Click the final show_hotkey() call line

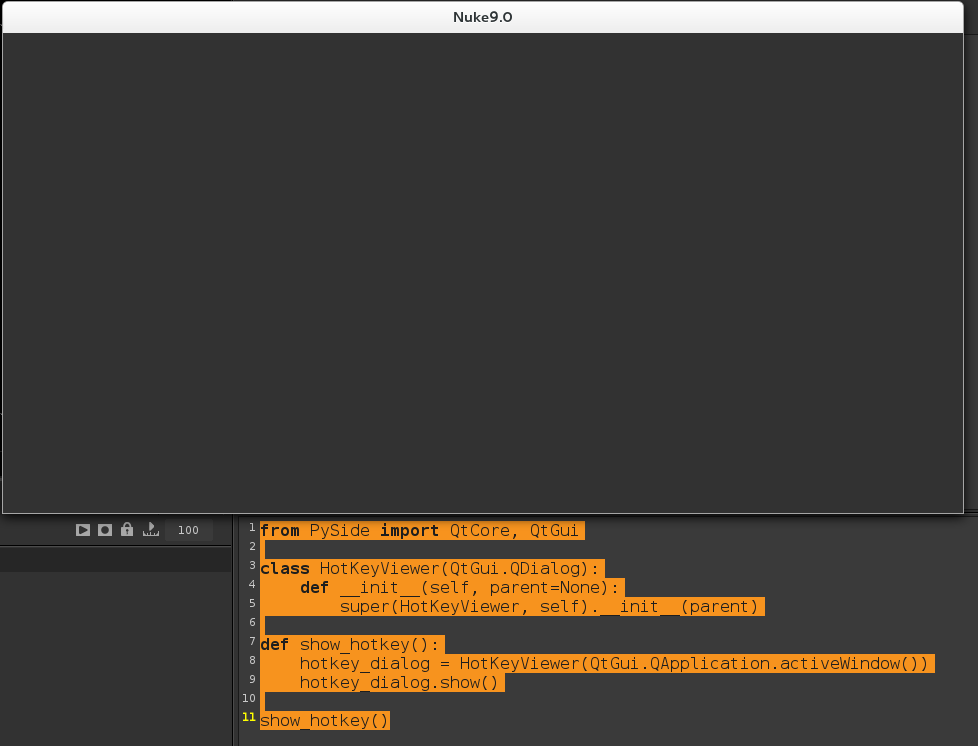point(323,720)
